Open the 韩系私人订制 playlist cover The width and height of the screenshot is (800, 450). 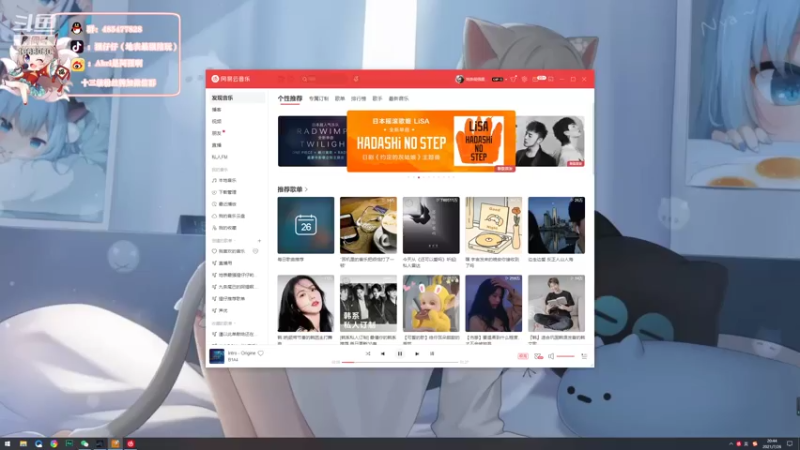click(x=368, y=304)
